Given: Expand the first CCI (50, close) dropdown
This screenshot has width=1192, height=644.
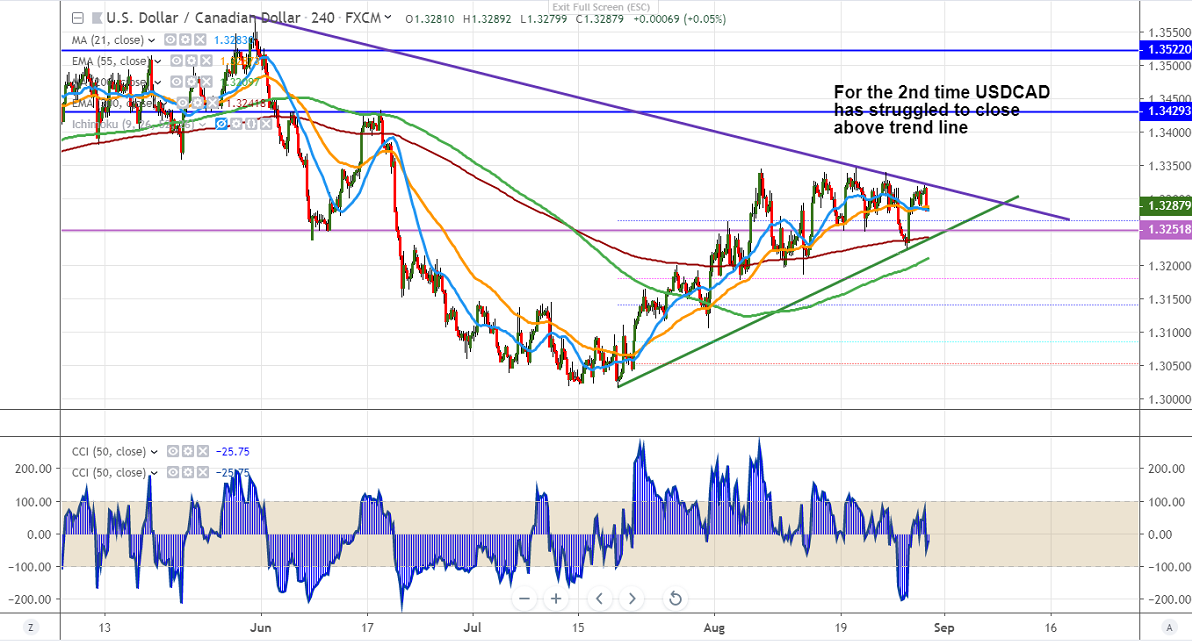Looking at the screenshot, I should coord(154,452).
